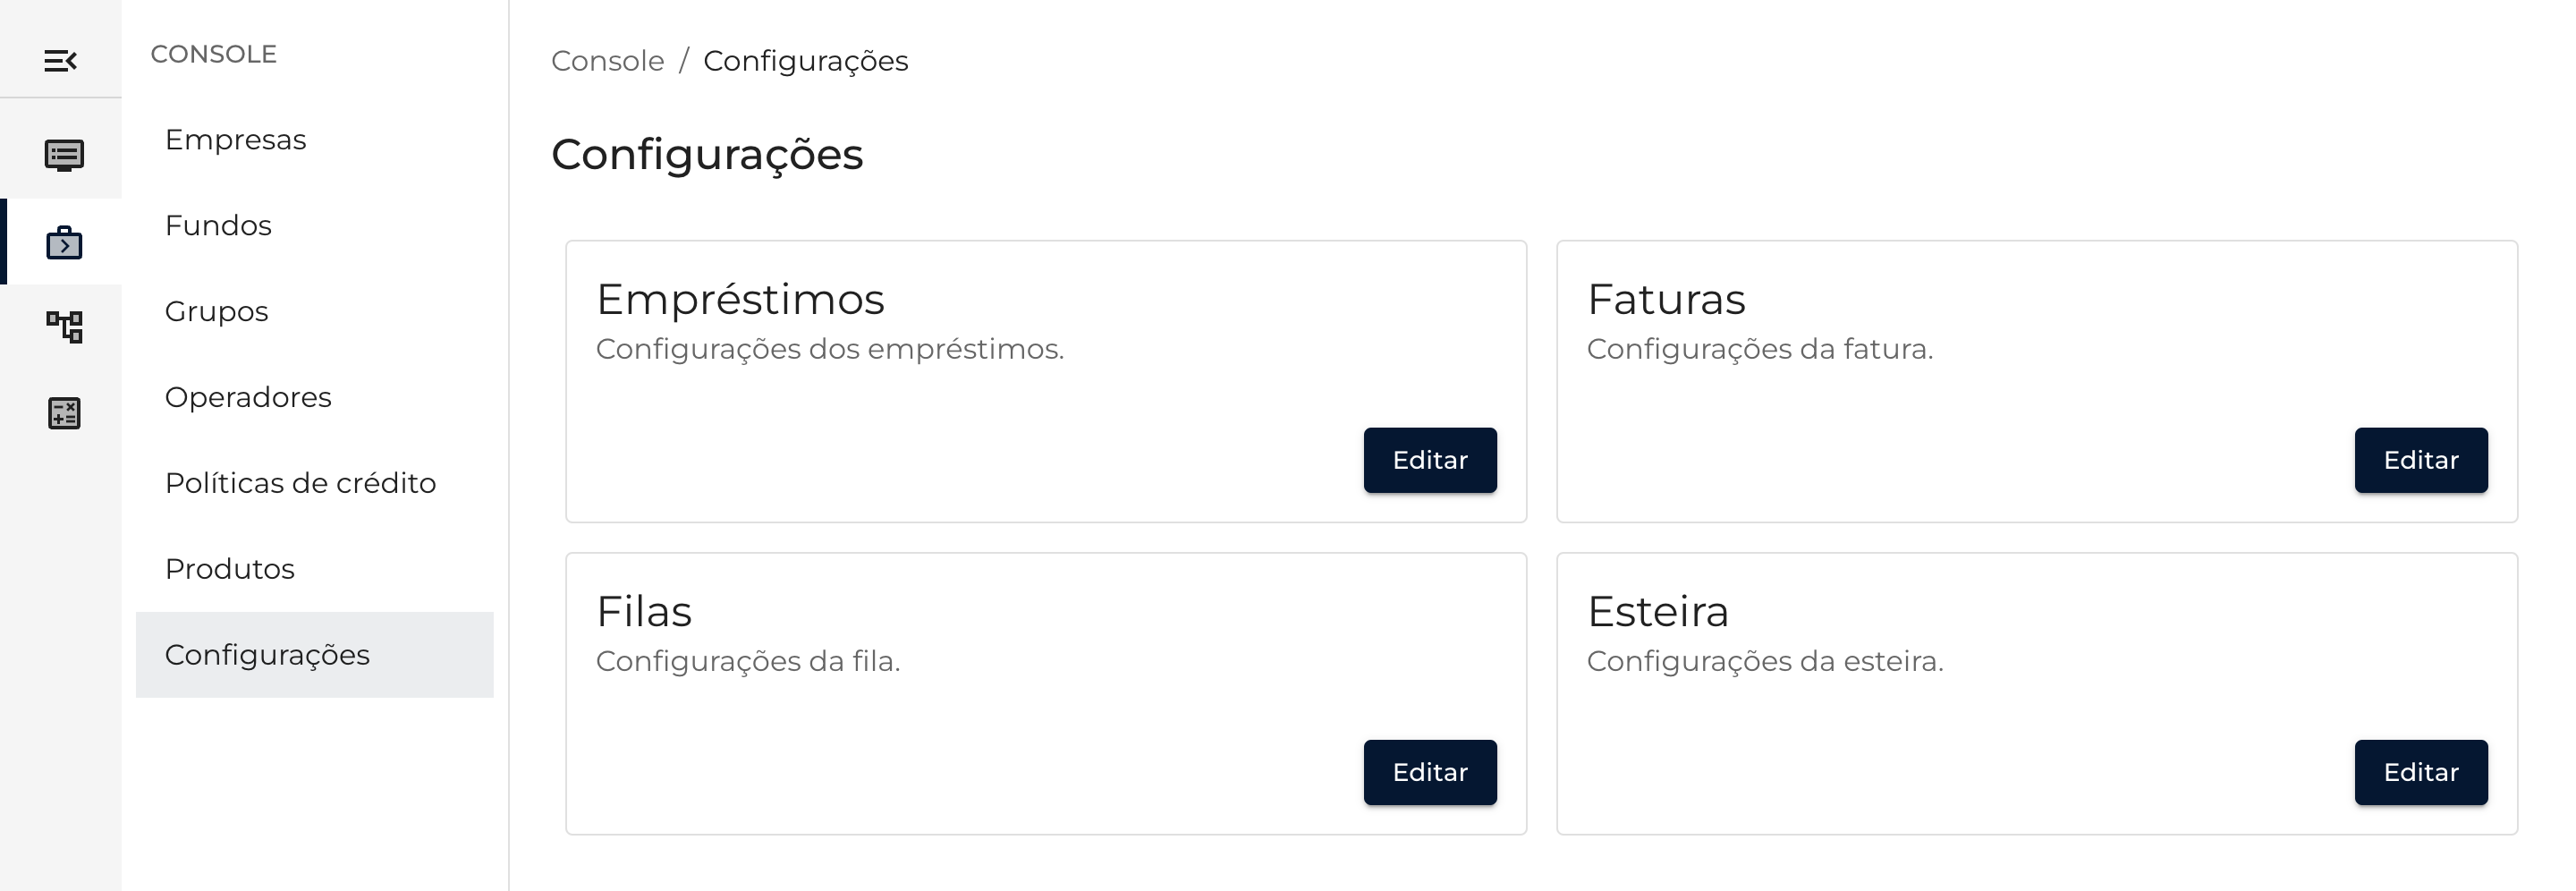
Task: Open the Fundos menu item
Action: tap(218, 226)
